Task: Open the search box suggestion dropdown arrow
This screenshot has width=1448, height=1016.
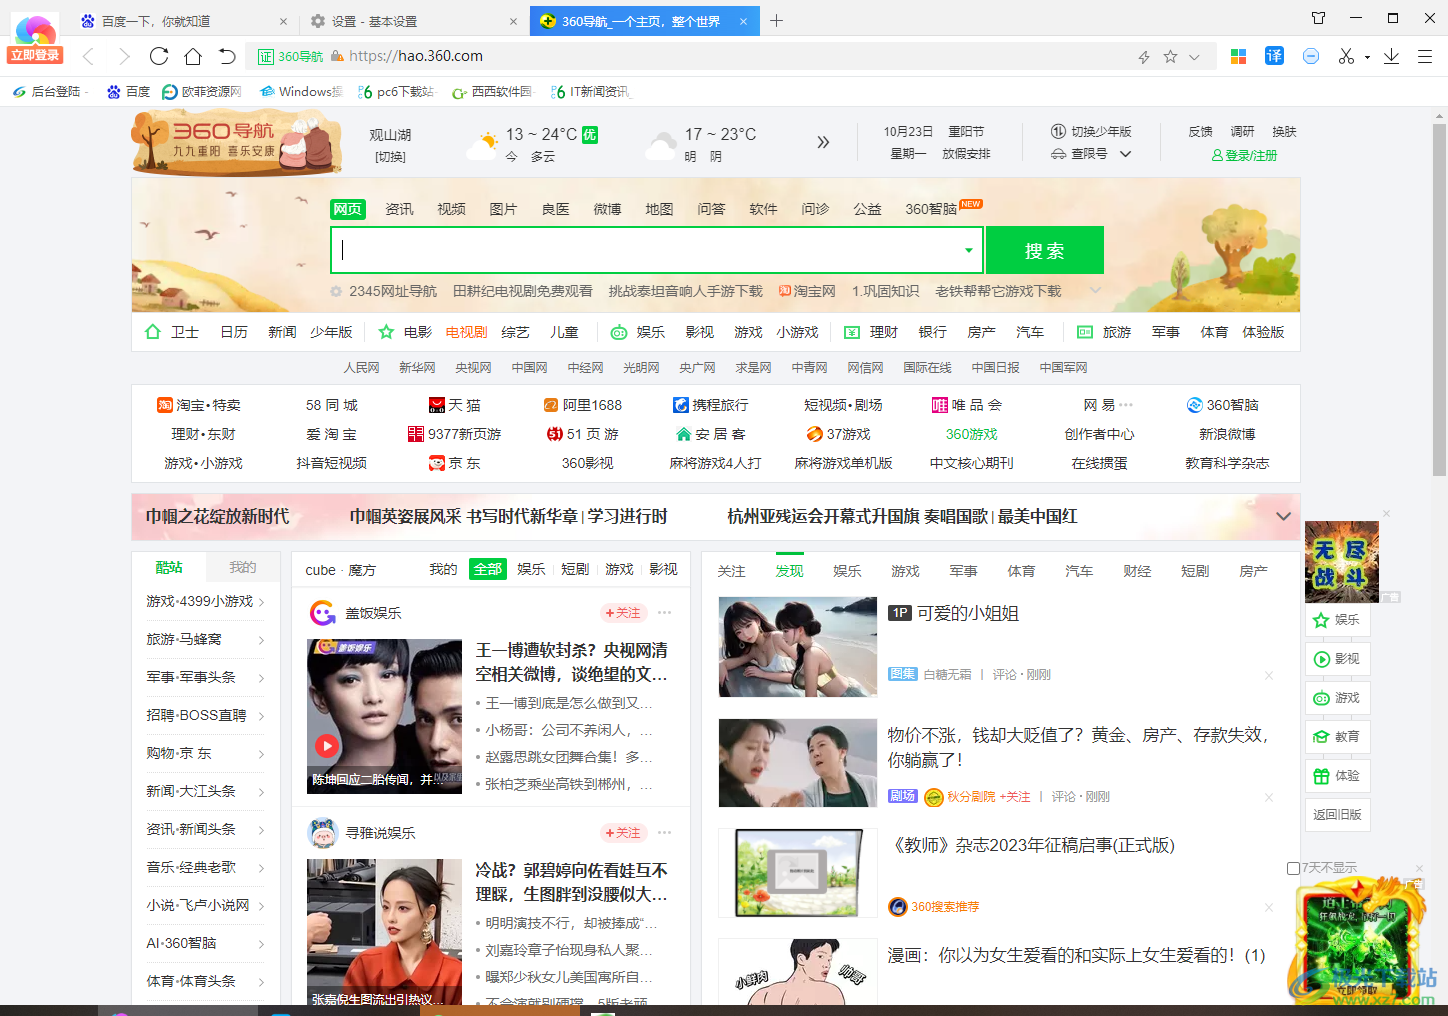Action: coord(968,250)
